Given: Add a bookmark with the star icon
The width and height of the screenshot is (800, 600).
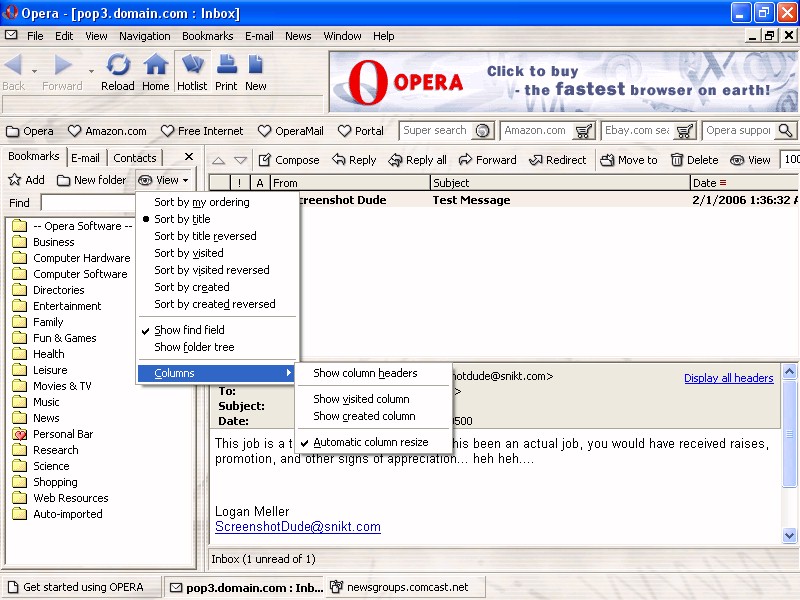Looking at the screenshot, I should click(x=27, y=180).
